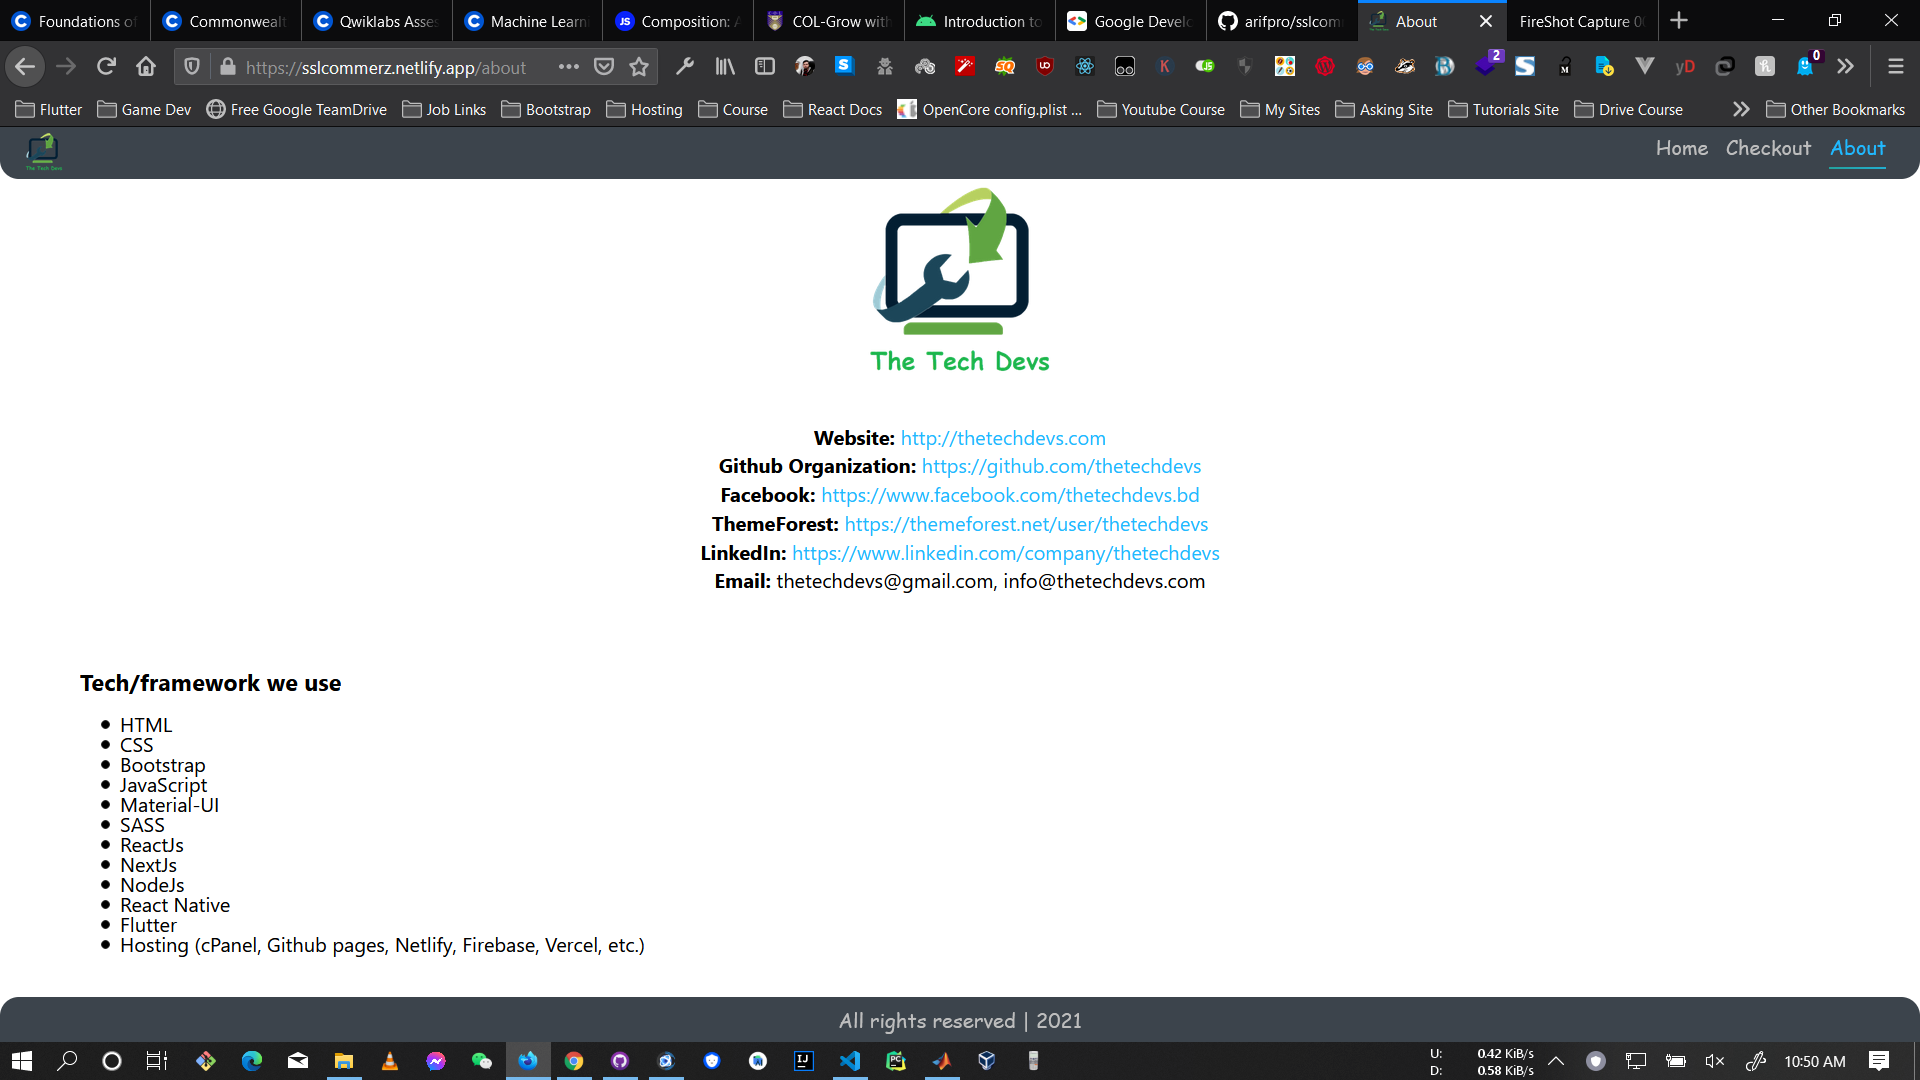The height and width of the screenshot is (1080, 1920).
Task: Save page to Pocket icon
Action: pyautogui.click(x=604, y=67)
